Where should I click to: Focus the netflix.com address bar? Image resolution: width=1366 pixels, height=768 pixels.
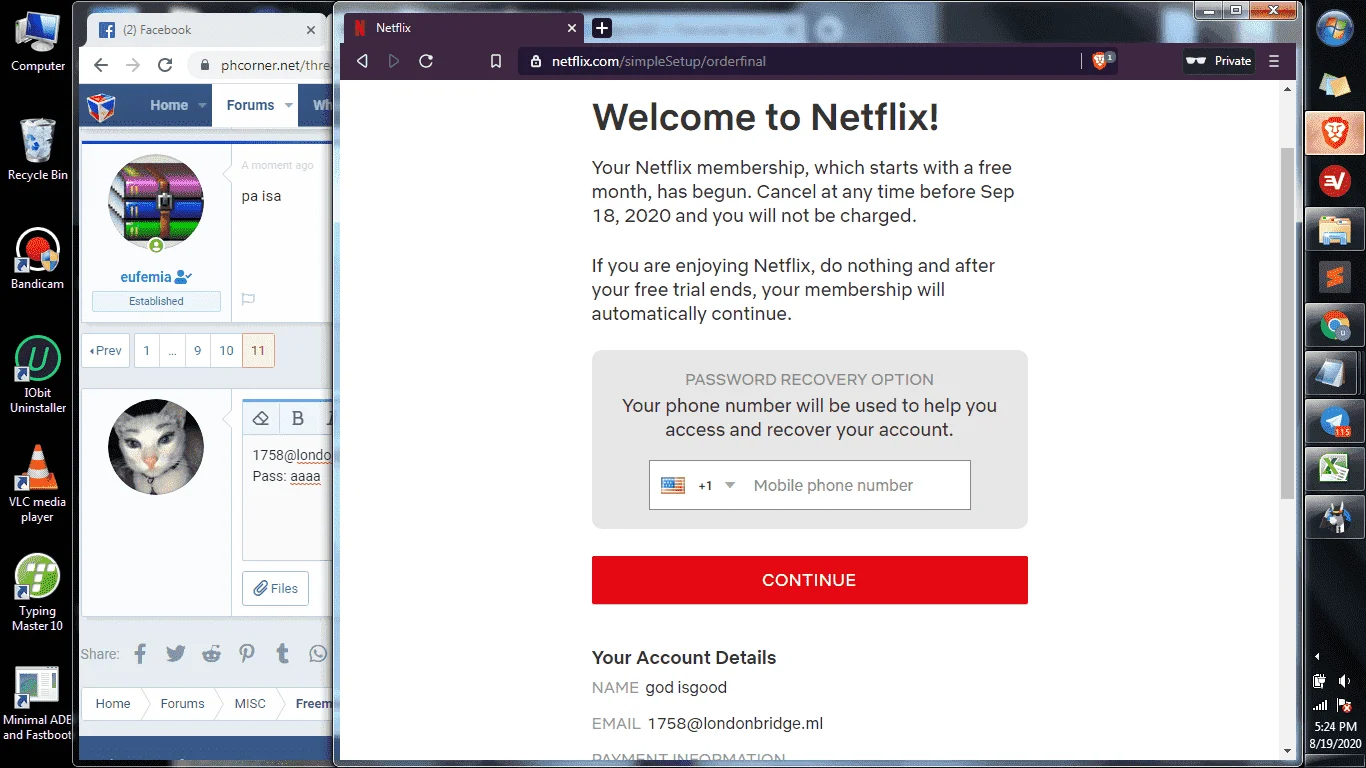click(x=800, y=61)
